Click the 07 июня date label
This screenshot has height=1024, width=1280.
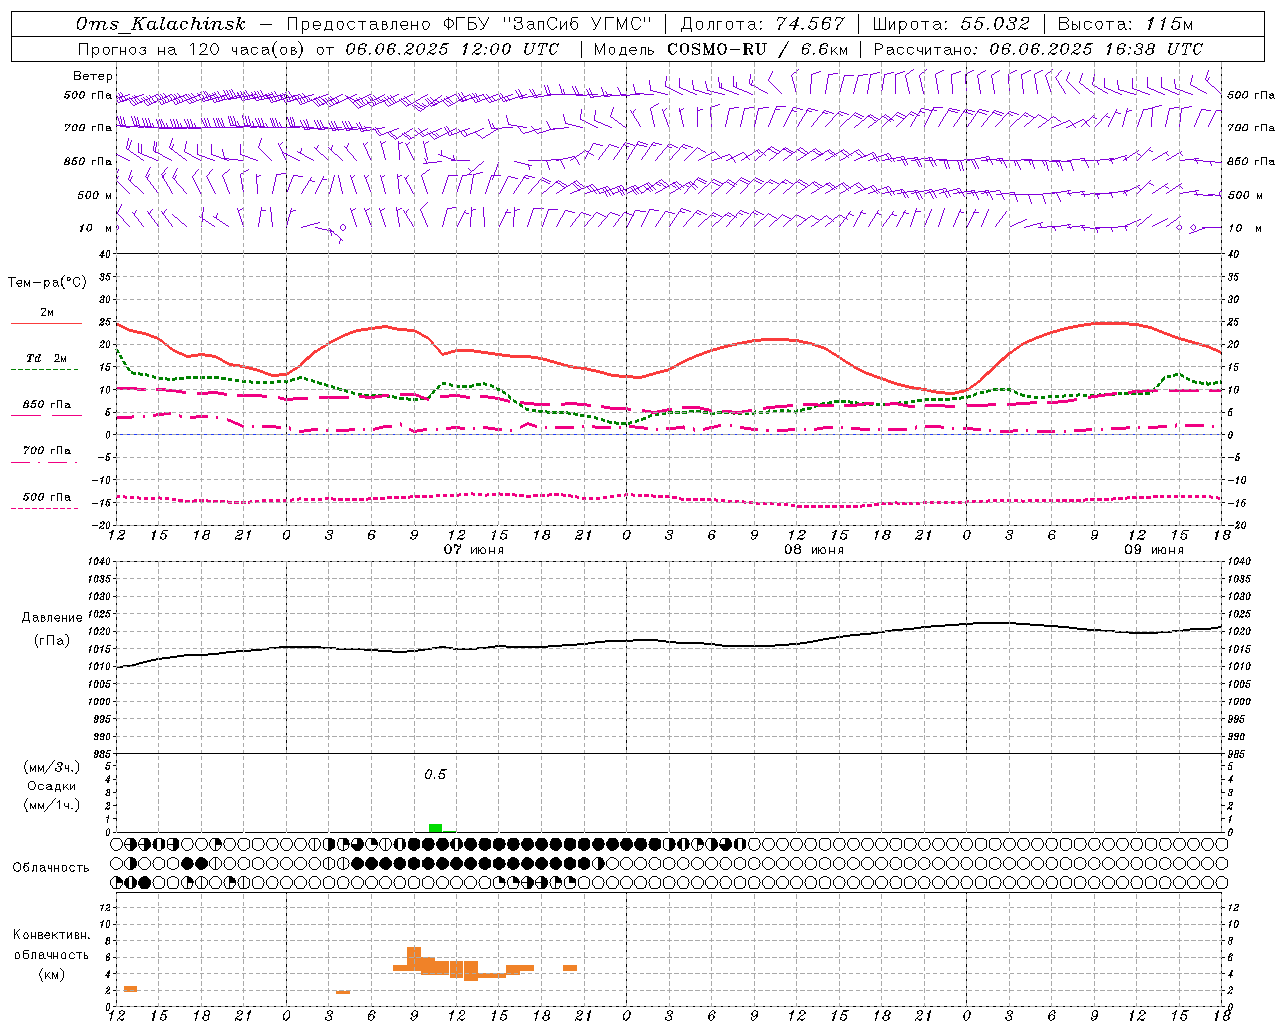coord(474,550)
